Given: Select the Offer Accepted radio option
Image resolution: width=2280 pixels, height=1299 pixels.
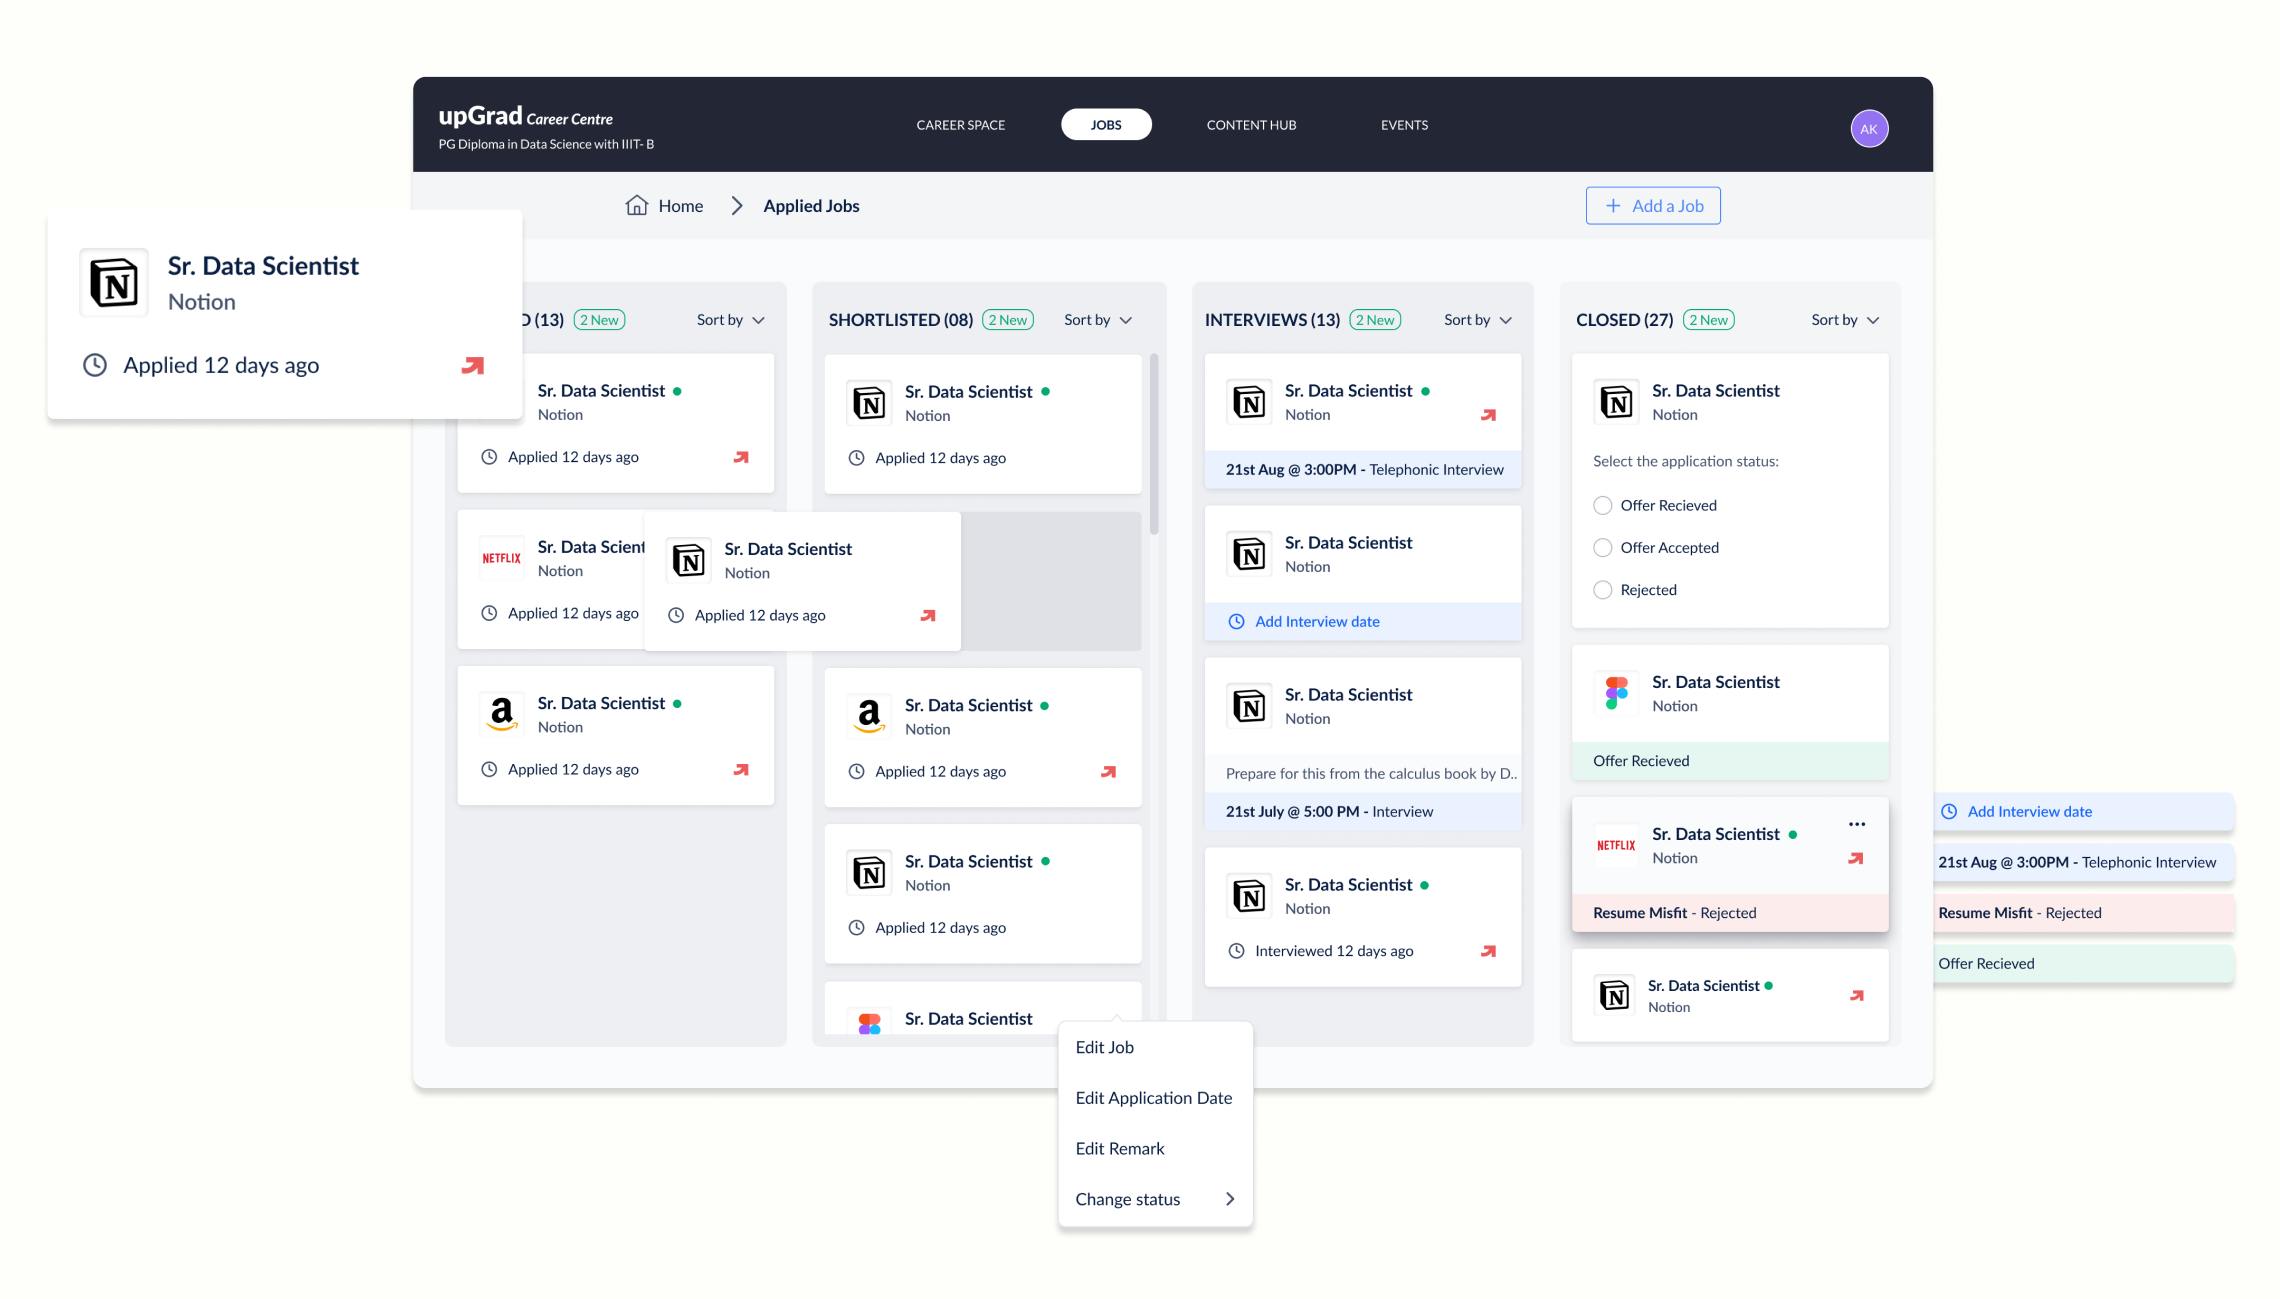Looking at the screenshot, I should (1602, 547).
